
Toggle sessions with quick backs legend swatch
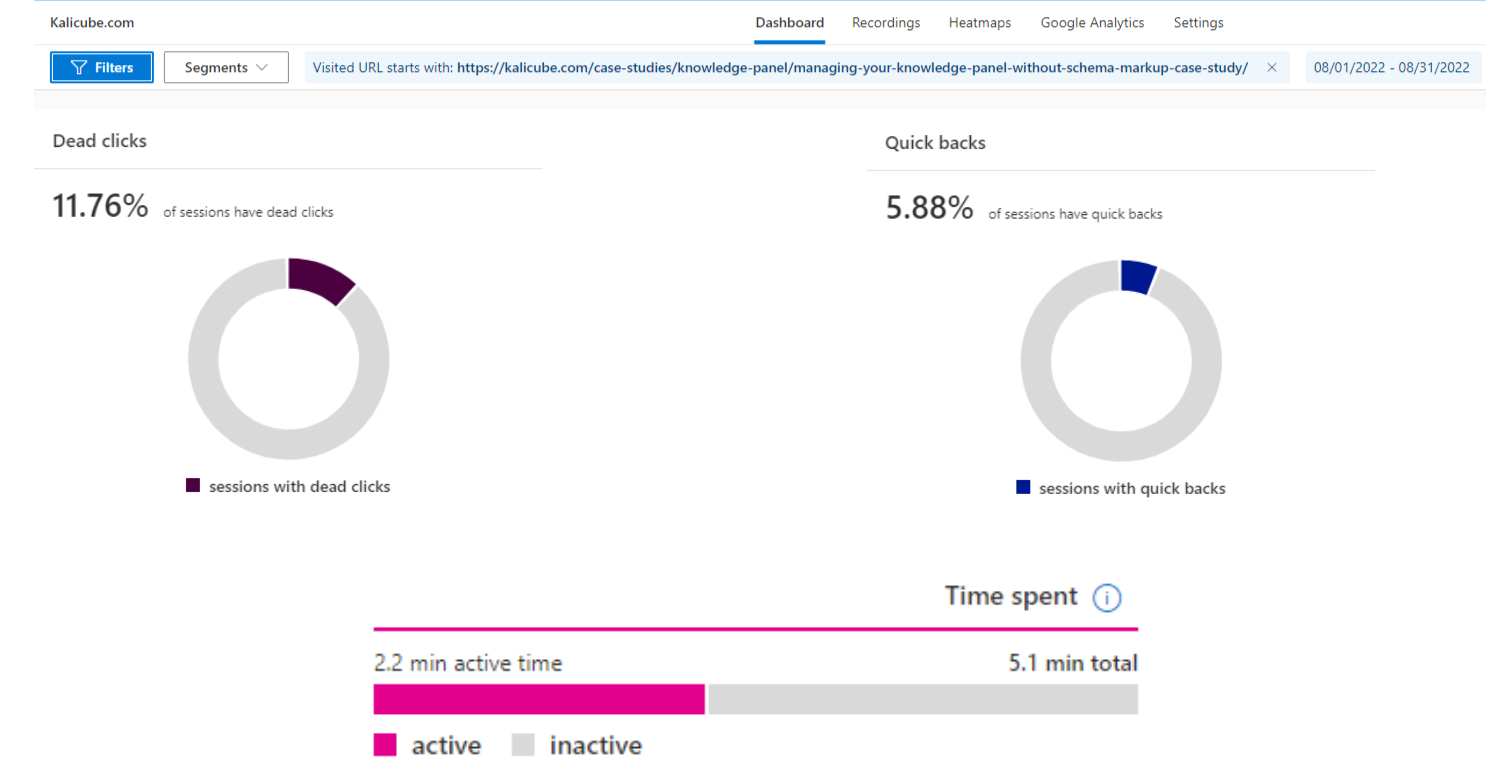click(1023, 488)
